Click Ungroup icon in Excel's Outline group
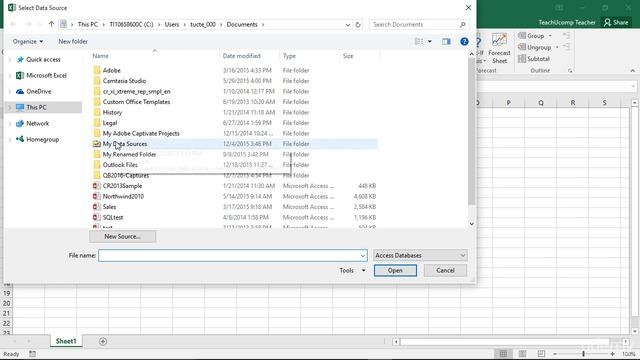640x360 pixels. click(522, 47)
